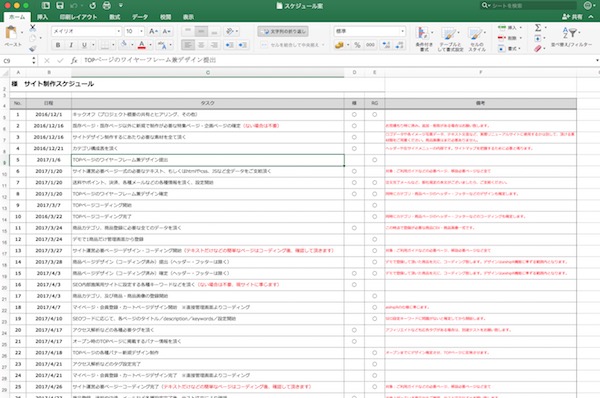The image size is (600, 398).
Task: Click the increase indent icon
Action: click(243, 45)
